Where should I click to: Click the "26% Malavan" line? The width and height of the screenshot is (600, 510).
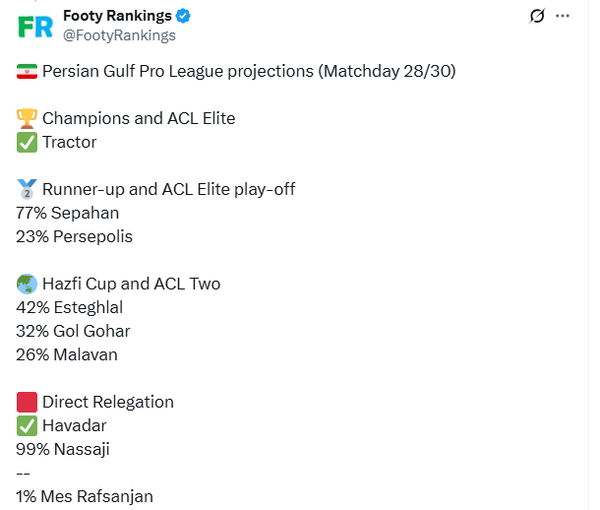pos(67,355)
